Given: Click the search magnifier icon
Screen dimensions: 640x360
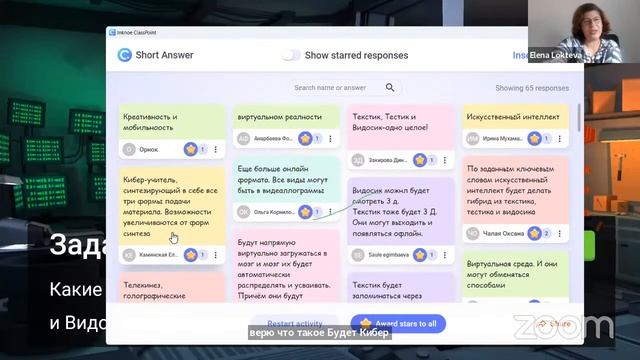Looking at the screenshot, I should 390,87.
